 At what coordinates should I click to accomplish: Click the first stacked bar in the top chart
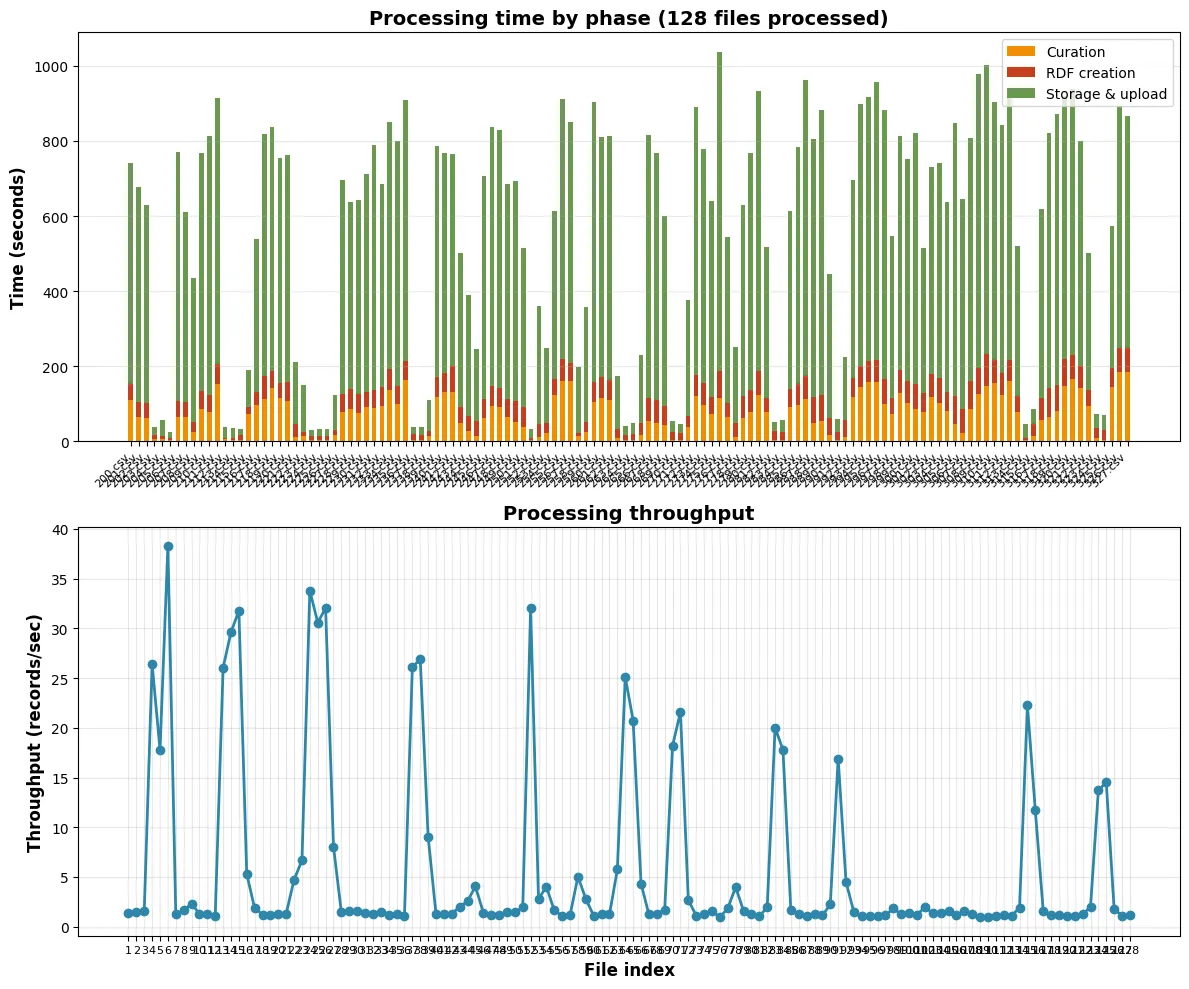click(130, 300)
